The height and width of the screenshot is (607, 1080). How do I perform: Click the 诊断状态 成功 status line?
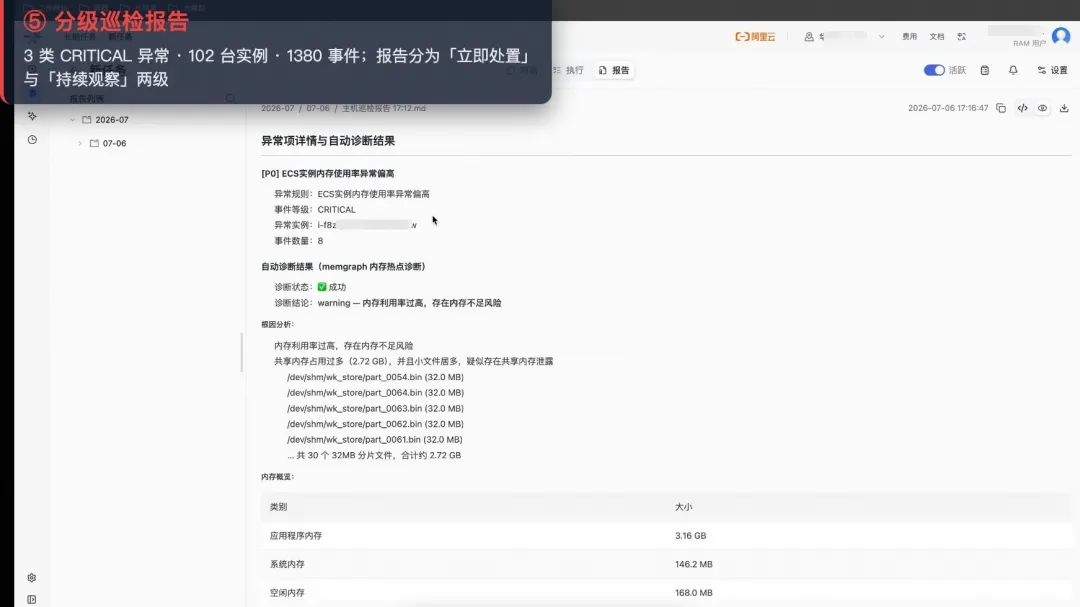tap(310, 287)
